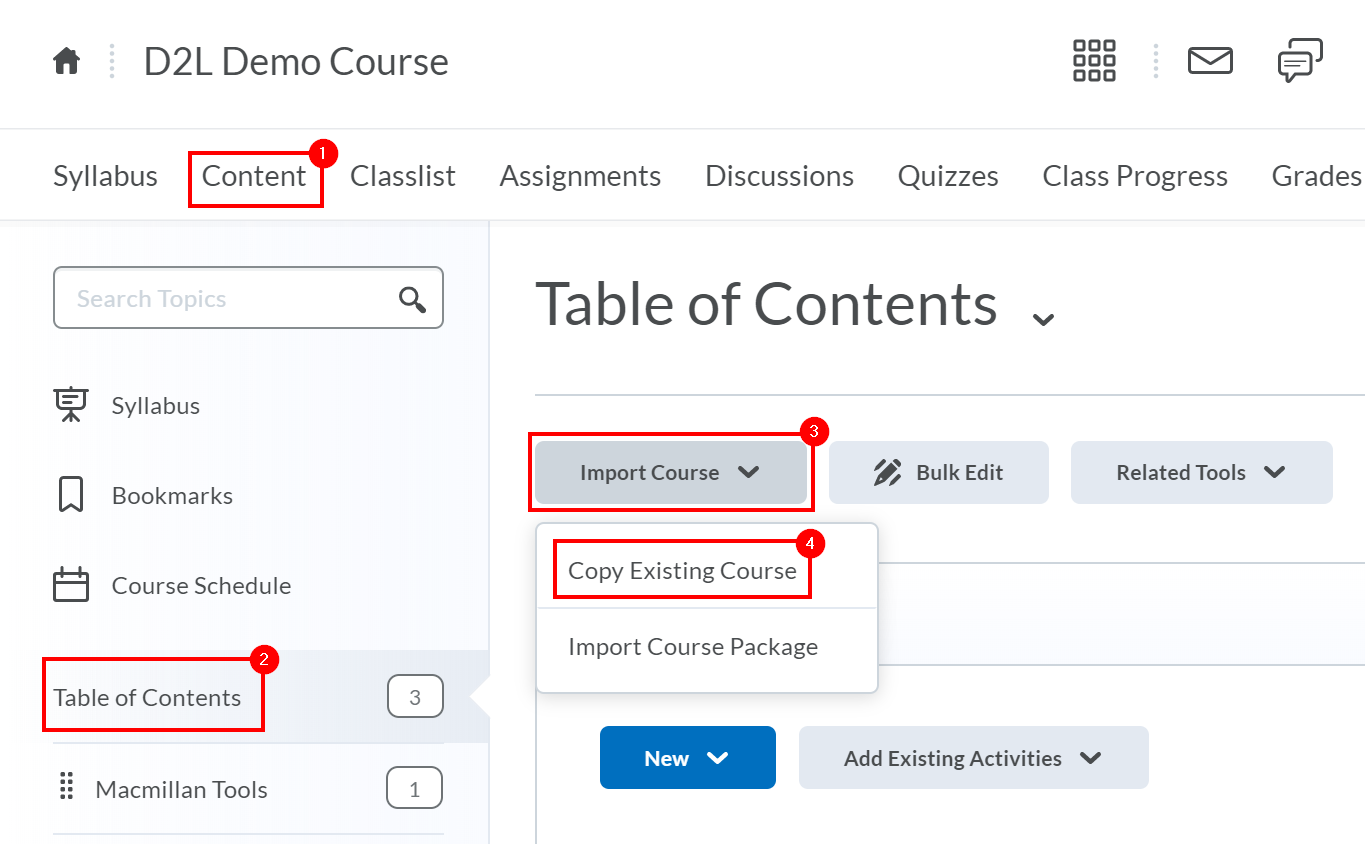Expand Add Existing Activities menu
Image resolution: width=1365 pixels, height=844 pixels.
[973, 758]
